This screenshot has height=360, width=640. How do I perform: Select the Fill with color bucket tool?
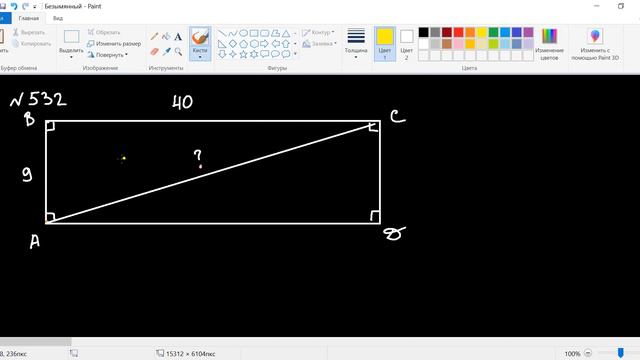(x=166, y=37)
